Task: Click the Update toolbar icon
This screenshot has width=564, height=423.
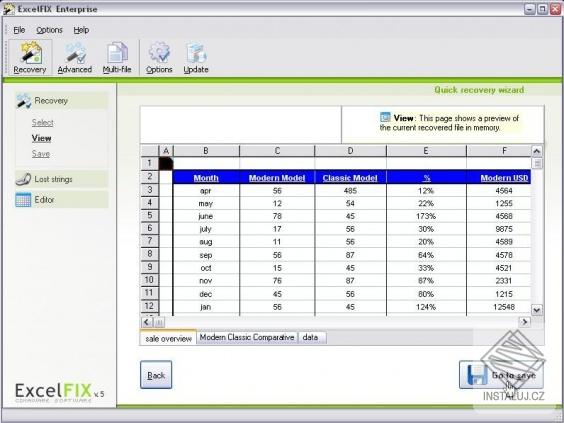Action: [196, 58]
